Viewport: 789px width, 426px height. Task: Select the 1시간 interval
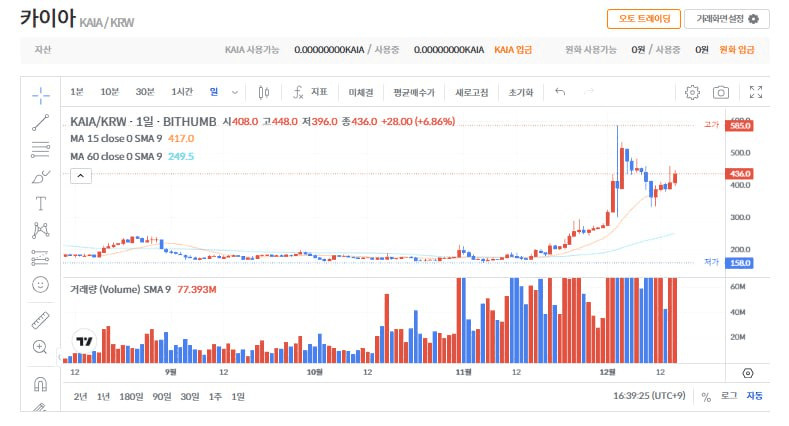click(x=182, y=92)
